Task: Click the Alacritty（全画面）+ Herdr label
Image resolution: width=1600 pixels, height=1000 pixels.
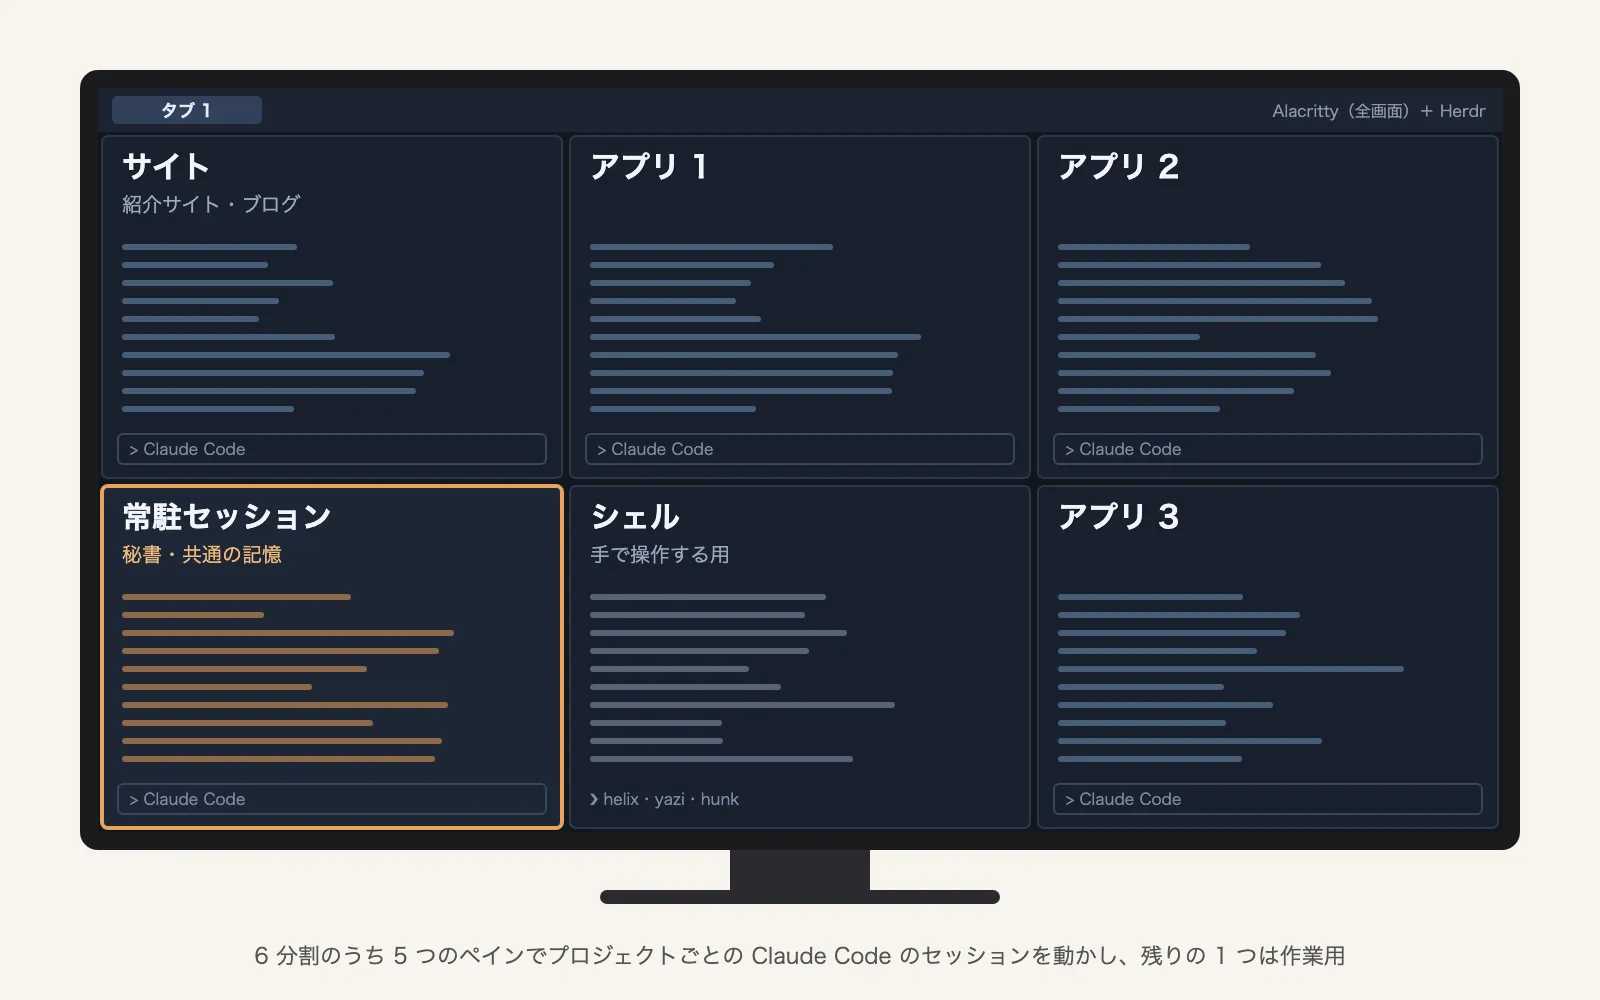Action: click(x=1378, y=111)
